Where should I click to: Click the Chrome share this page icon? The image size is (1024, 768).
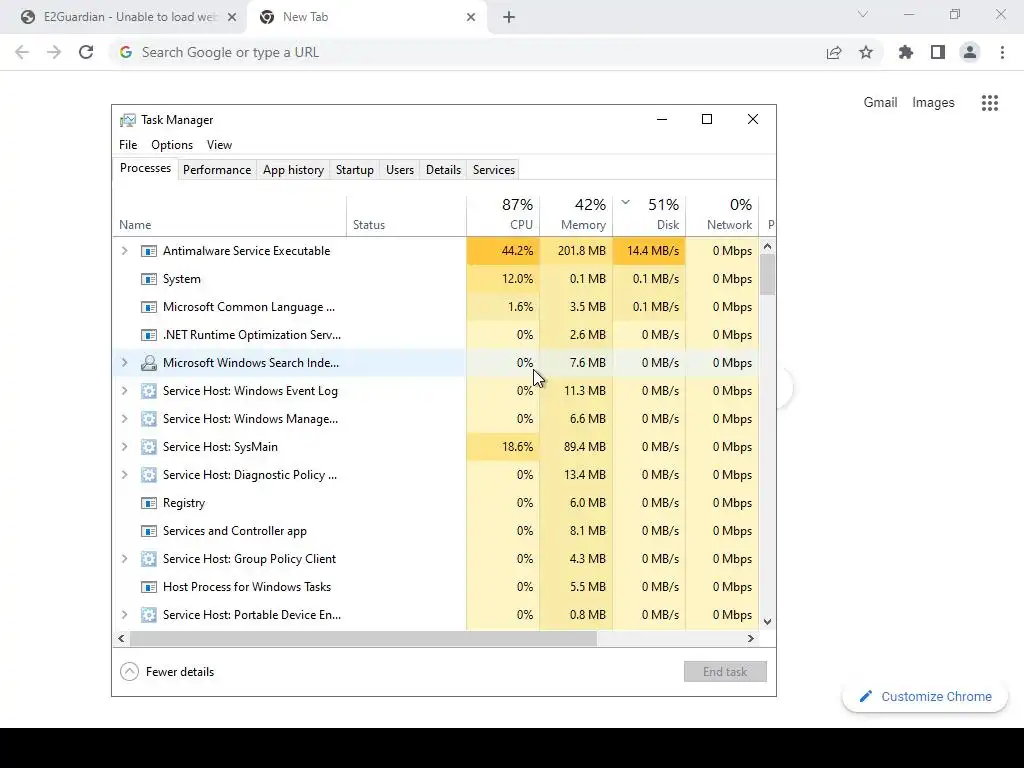(834, 52)
